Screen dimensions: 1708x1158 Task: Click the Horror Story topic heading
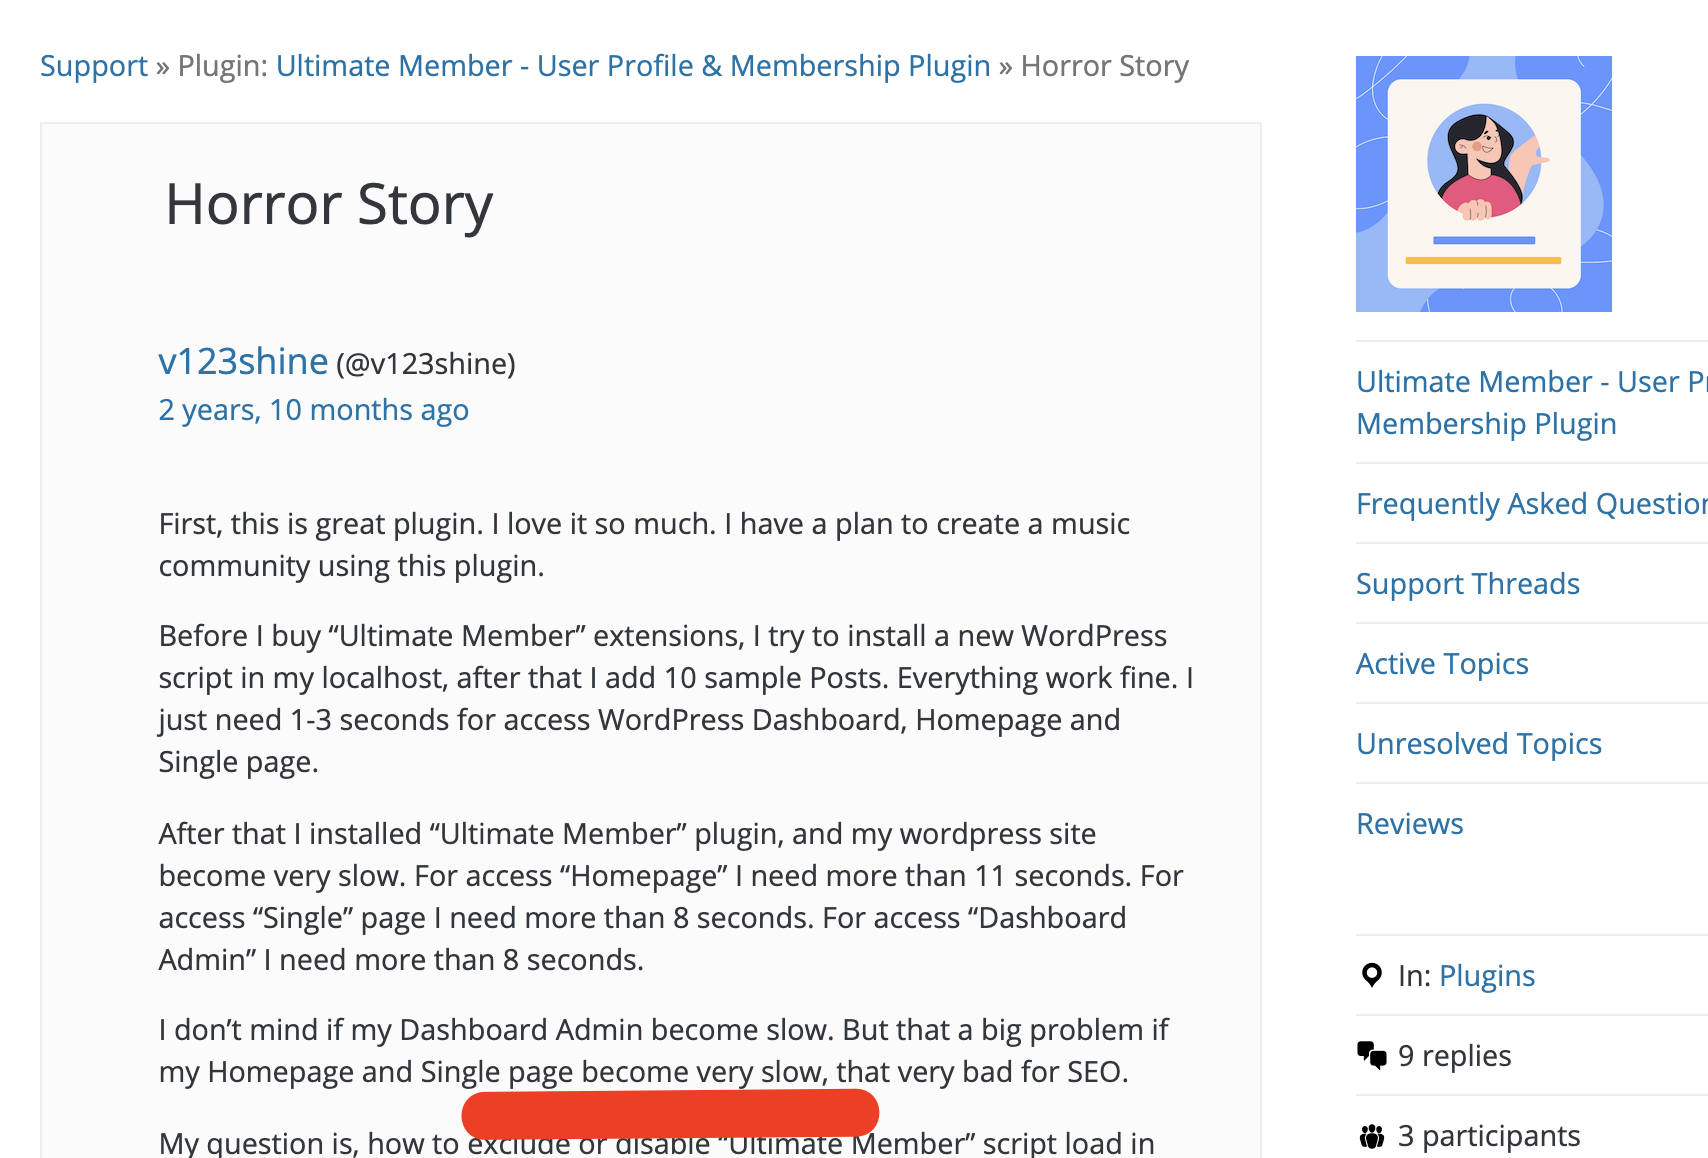click(x=329, y=204)
